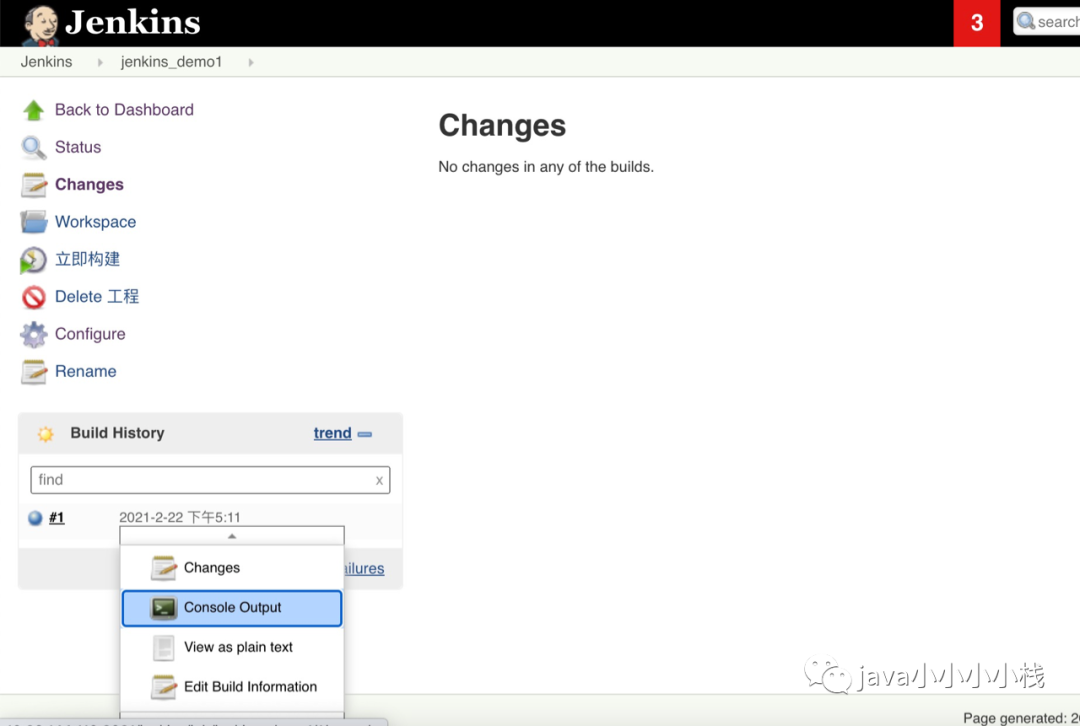Click the Jenkins breadcrumb link
Image resolution: width=1080 pixels, height=726 pixels.
coord(46,62)
